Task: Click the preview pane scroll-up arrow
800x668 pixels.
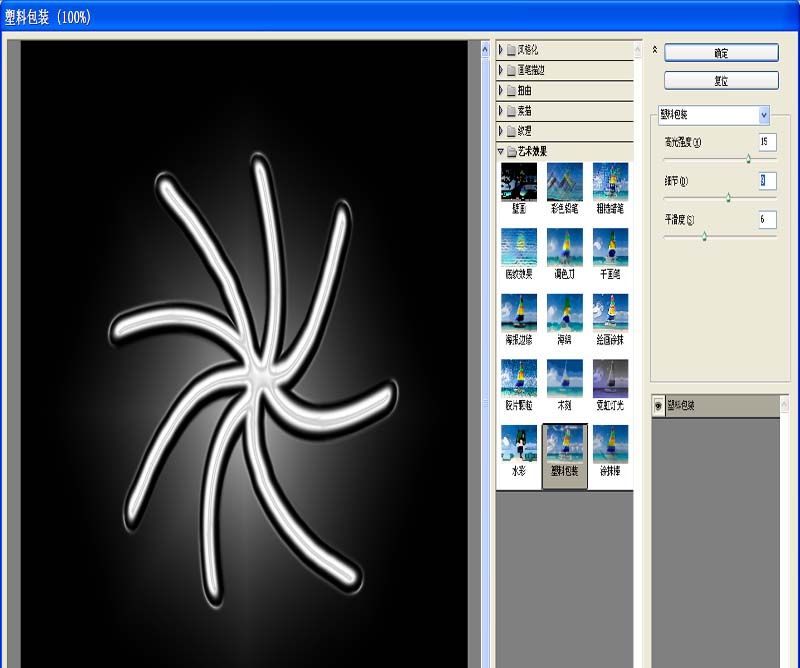Action: [x=485, y=50]
